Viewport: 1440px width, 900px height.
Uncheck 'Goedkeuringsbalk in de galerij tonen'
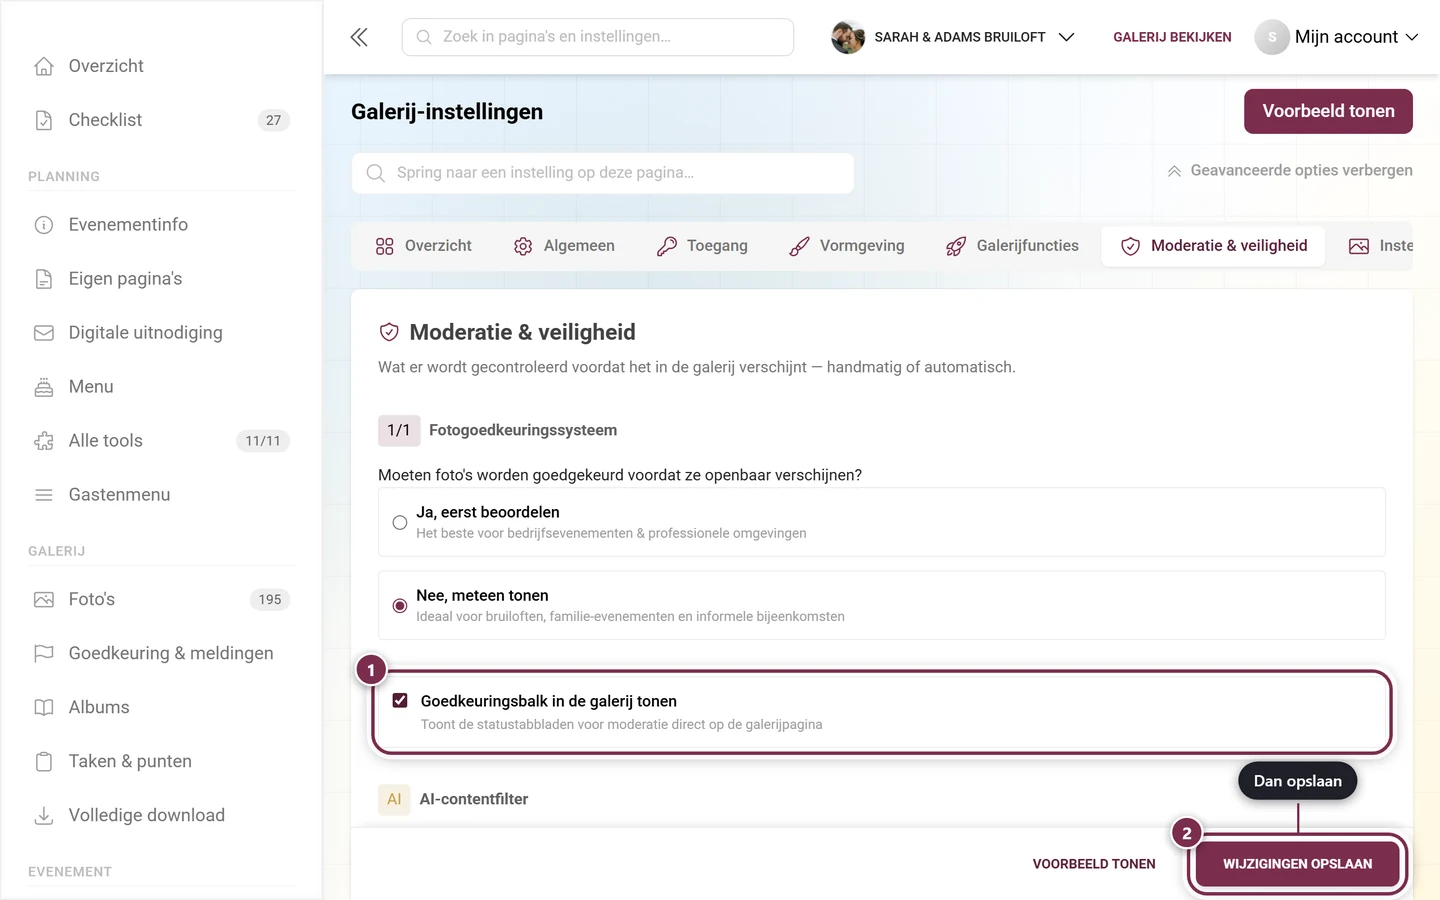400,701
